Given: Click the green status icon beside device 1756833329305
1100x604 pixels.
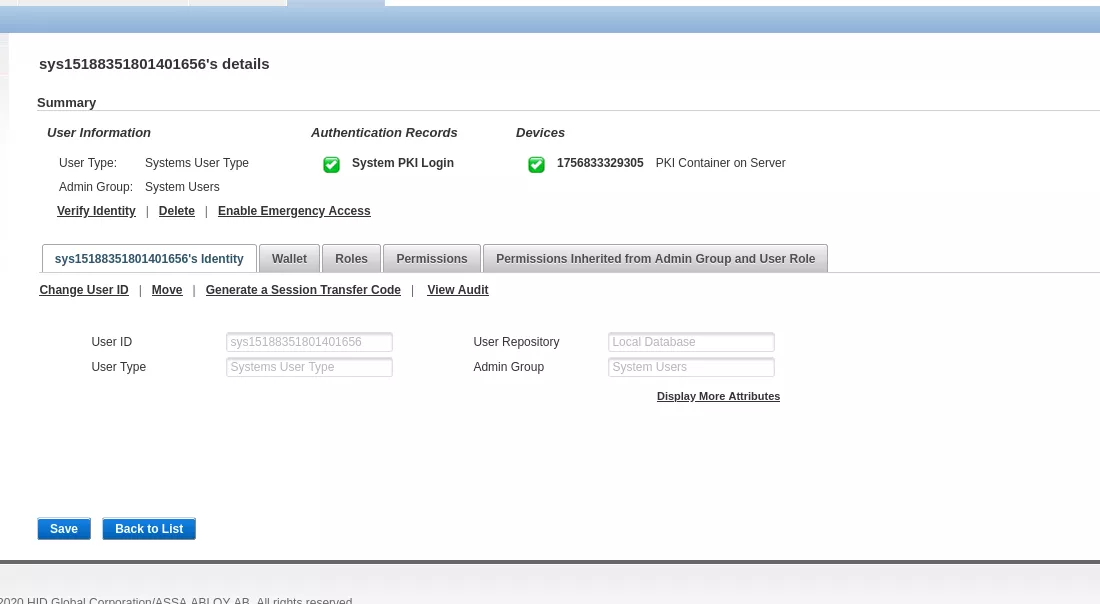Looking at the screenshot, I should [536, 164].
